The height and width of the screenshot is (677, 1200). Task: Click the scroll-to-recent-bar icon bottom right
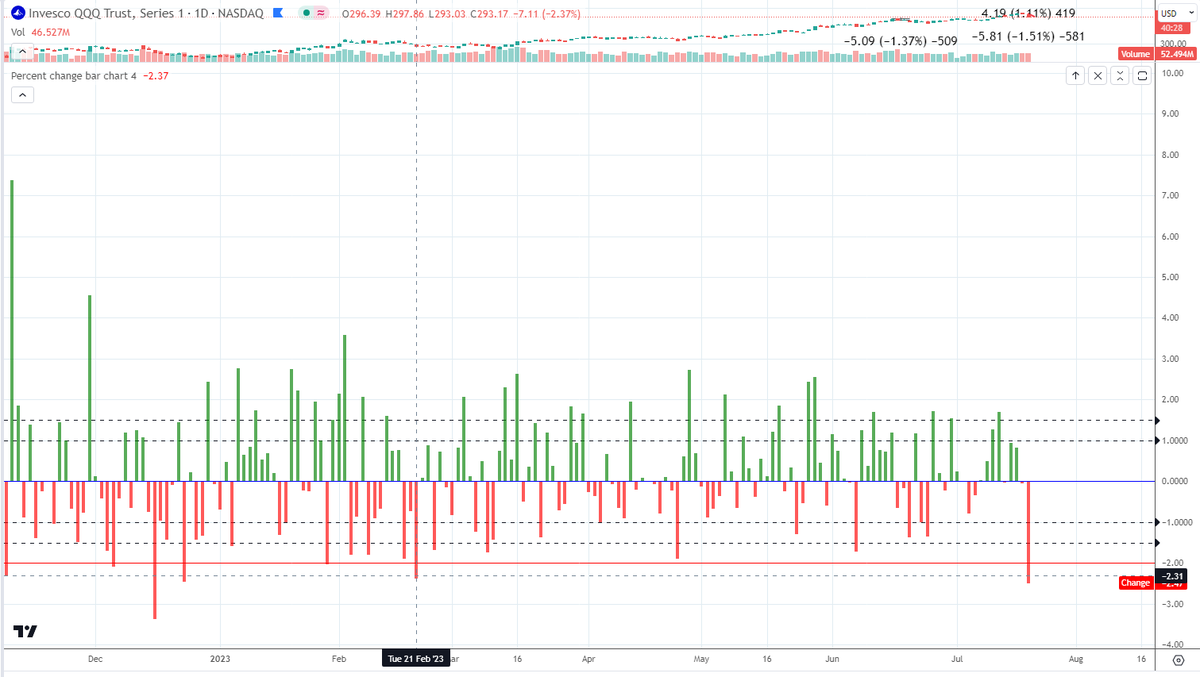(1176, 661)
